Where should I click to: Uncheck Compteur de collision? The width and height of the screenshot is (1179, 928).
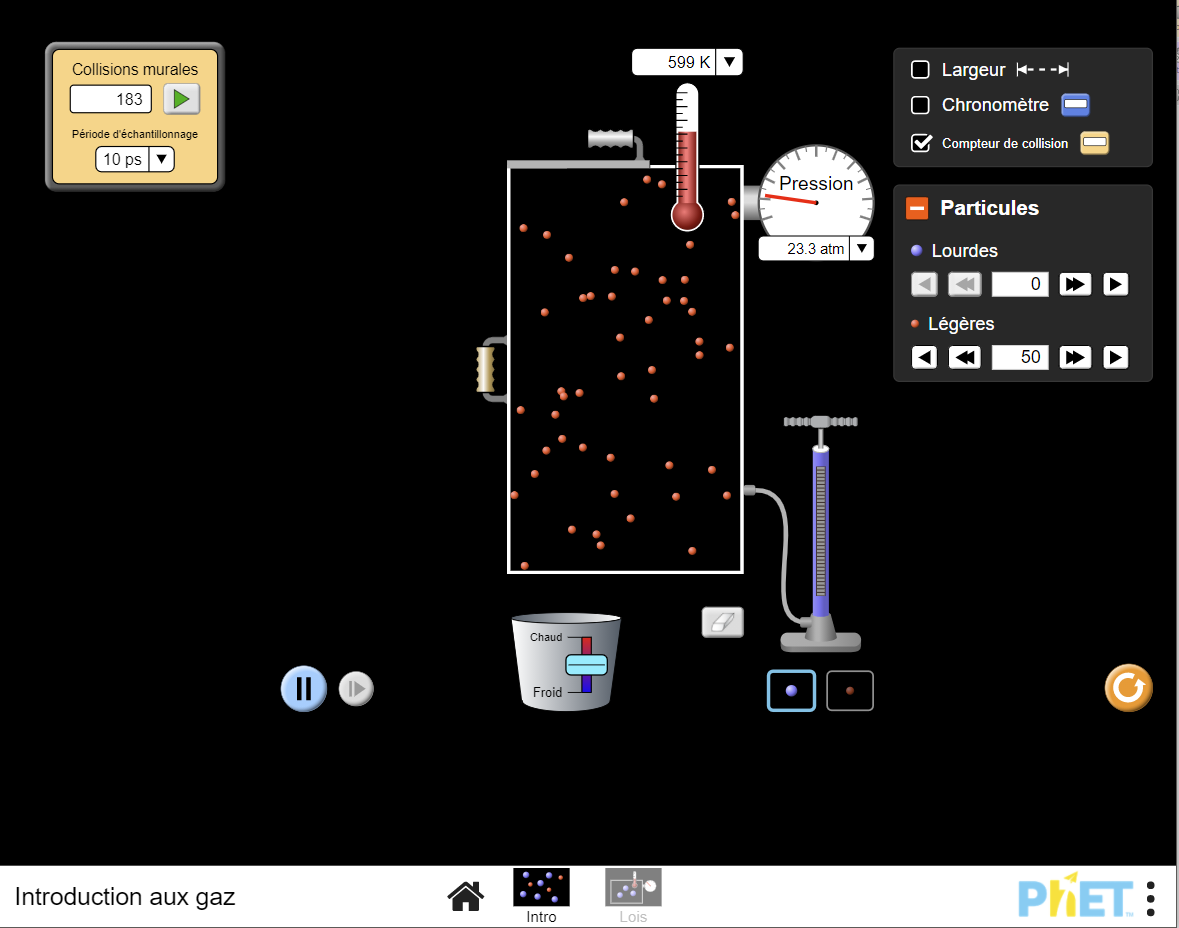(920, 143)
